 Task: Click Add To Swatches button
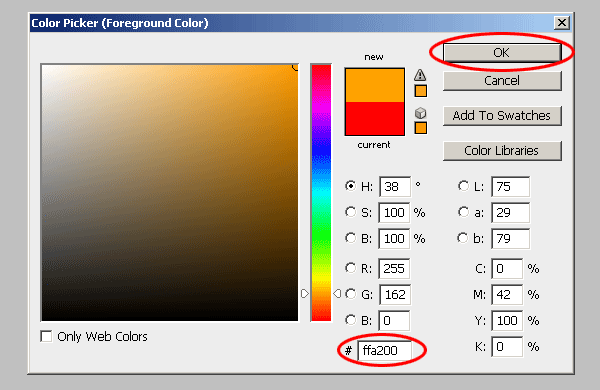click(502, 116)
